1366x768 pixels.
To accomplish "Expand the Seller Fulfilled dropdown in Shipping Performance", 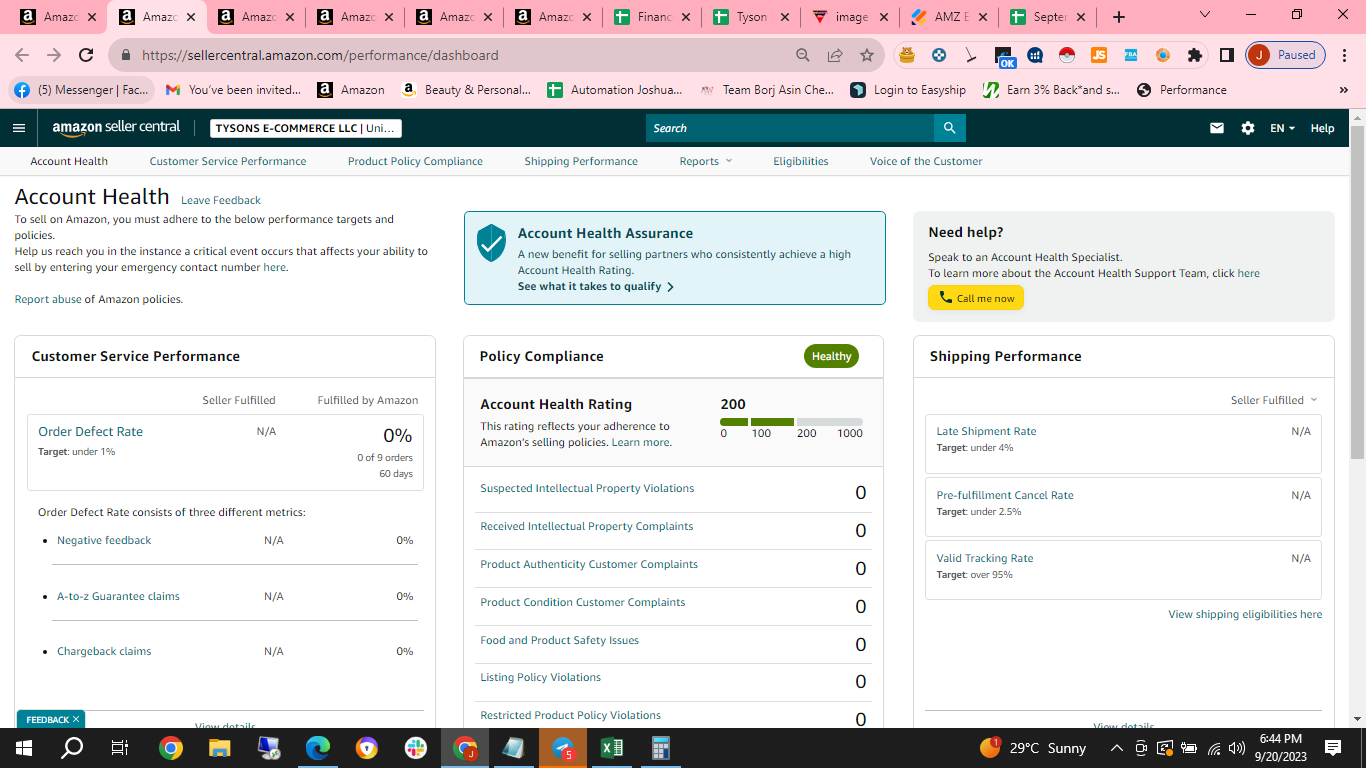I will point(1274,400).
